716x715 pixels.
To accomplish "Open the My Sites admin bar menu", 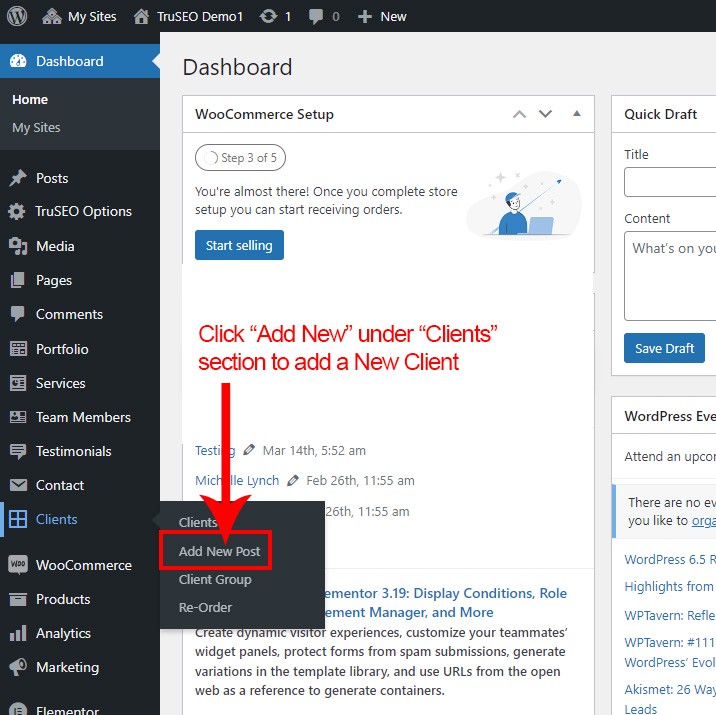I will click(x=79, y=16).
